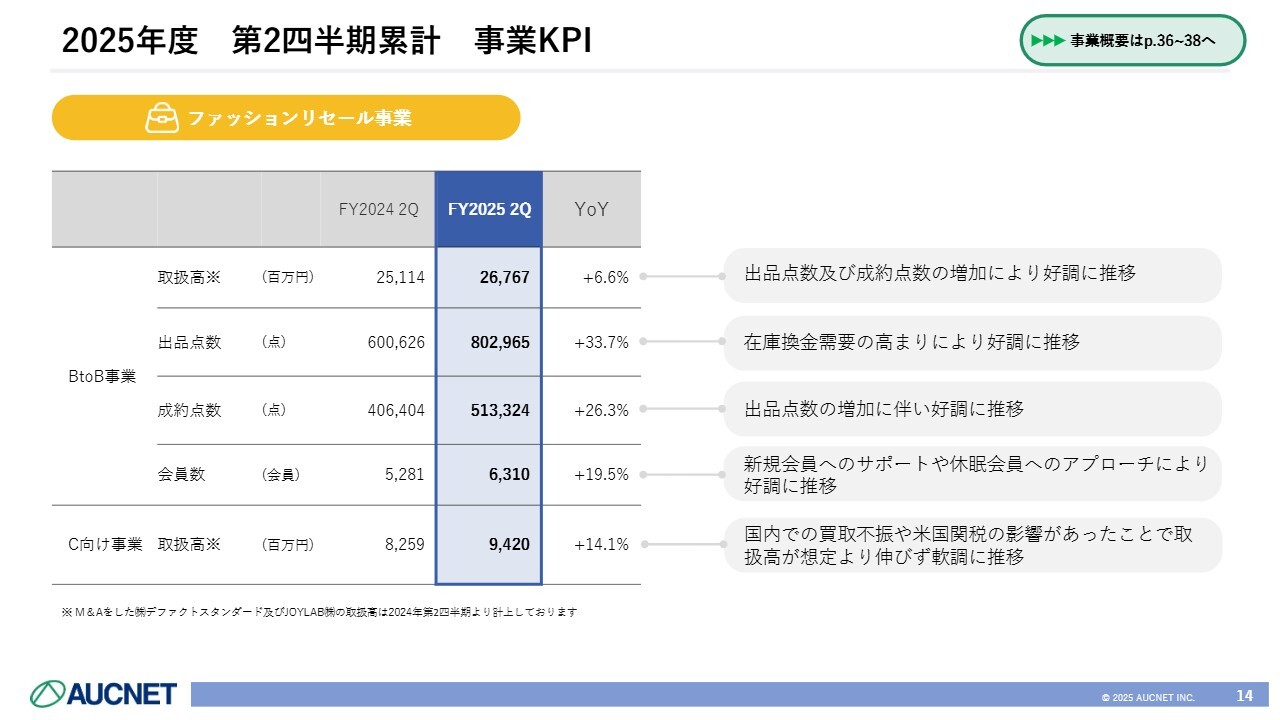This screenshot has height=720, width=1280.
Task: Select the FY2024 2Q column header
Action: pyautogui.click(x=378, y=209)
